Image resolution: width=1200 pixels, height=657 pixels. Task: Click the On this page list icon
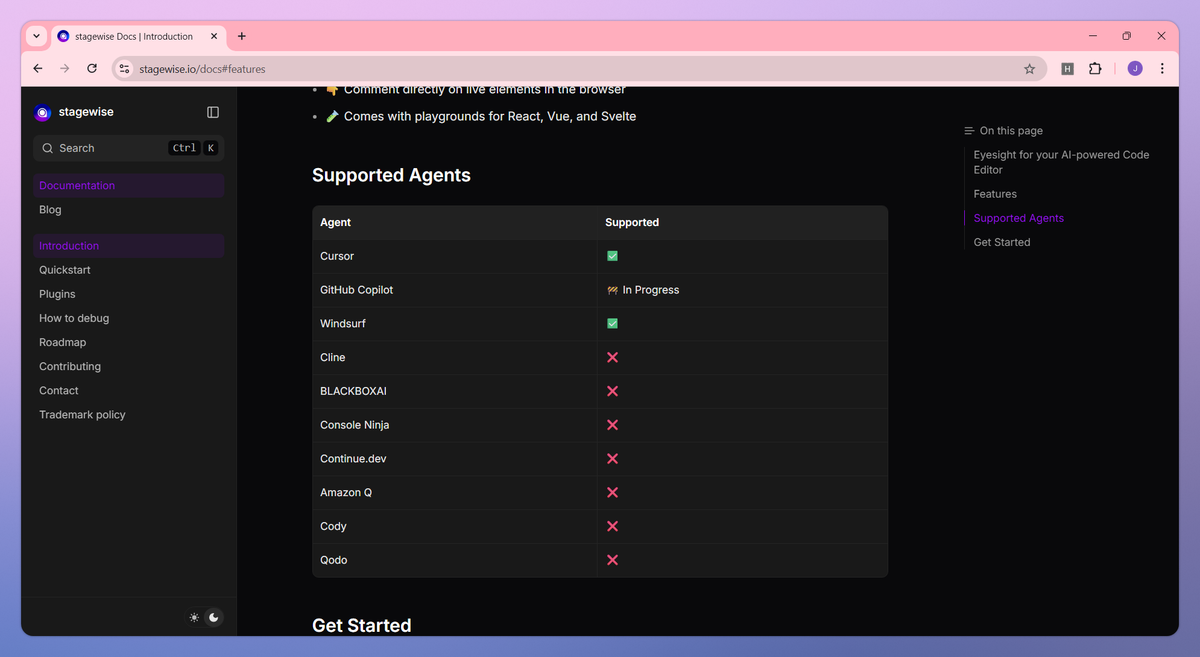pyautogui.click(x=969, y=131)
